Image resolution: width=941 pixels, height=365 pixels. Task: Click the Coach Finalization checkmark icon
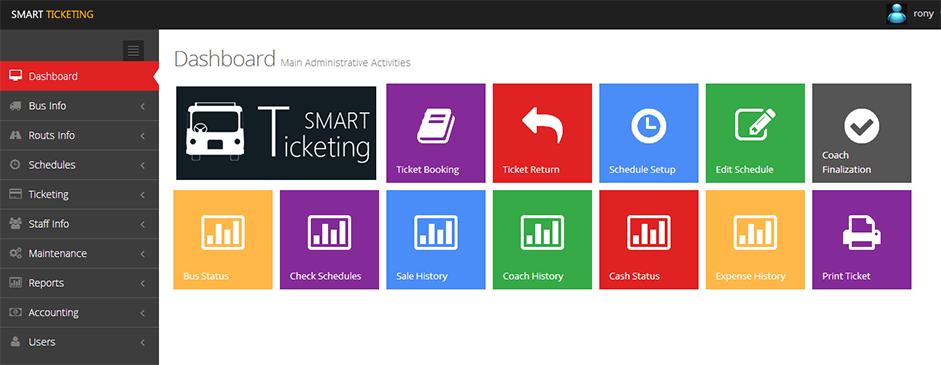point(861,125)
